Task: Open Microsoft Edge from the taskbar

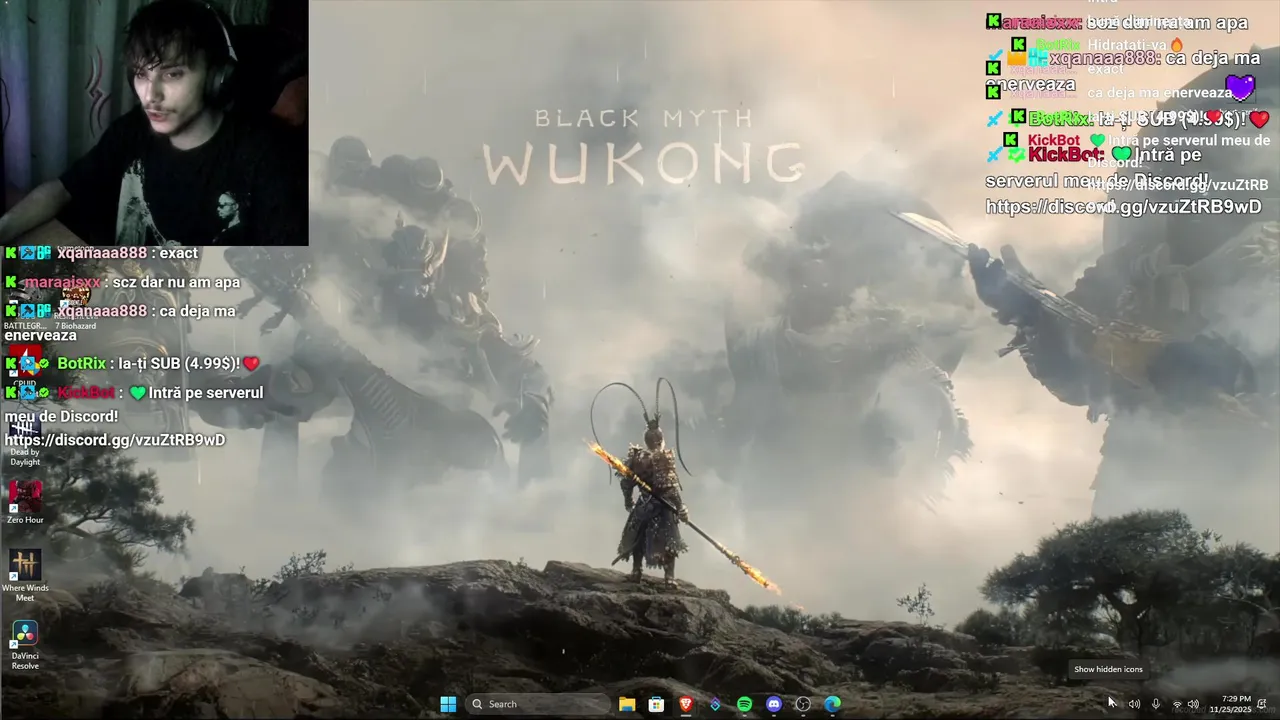Action: pyautogui.click(x=832, y=704)
